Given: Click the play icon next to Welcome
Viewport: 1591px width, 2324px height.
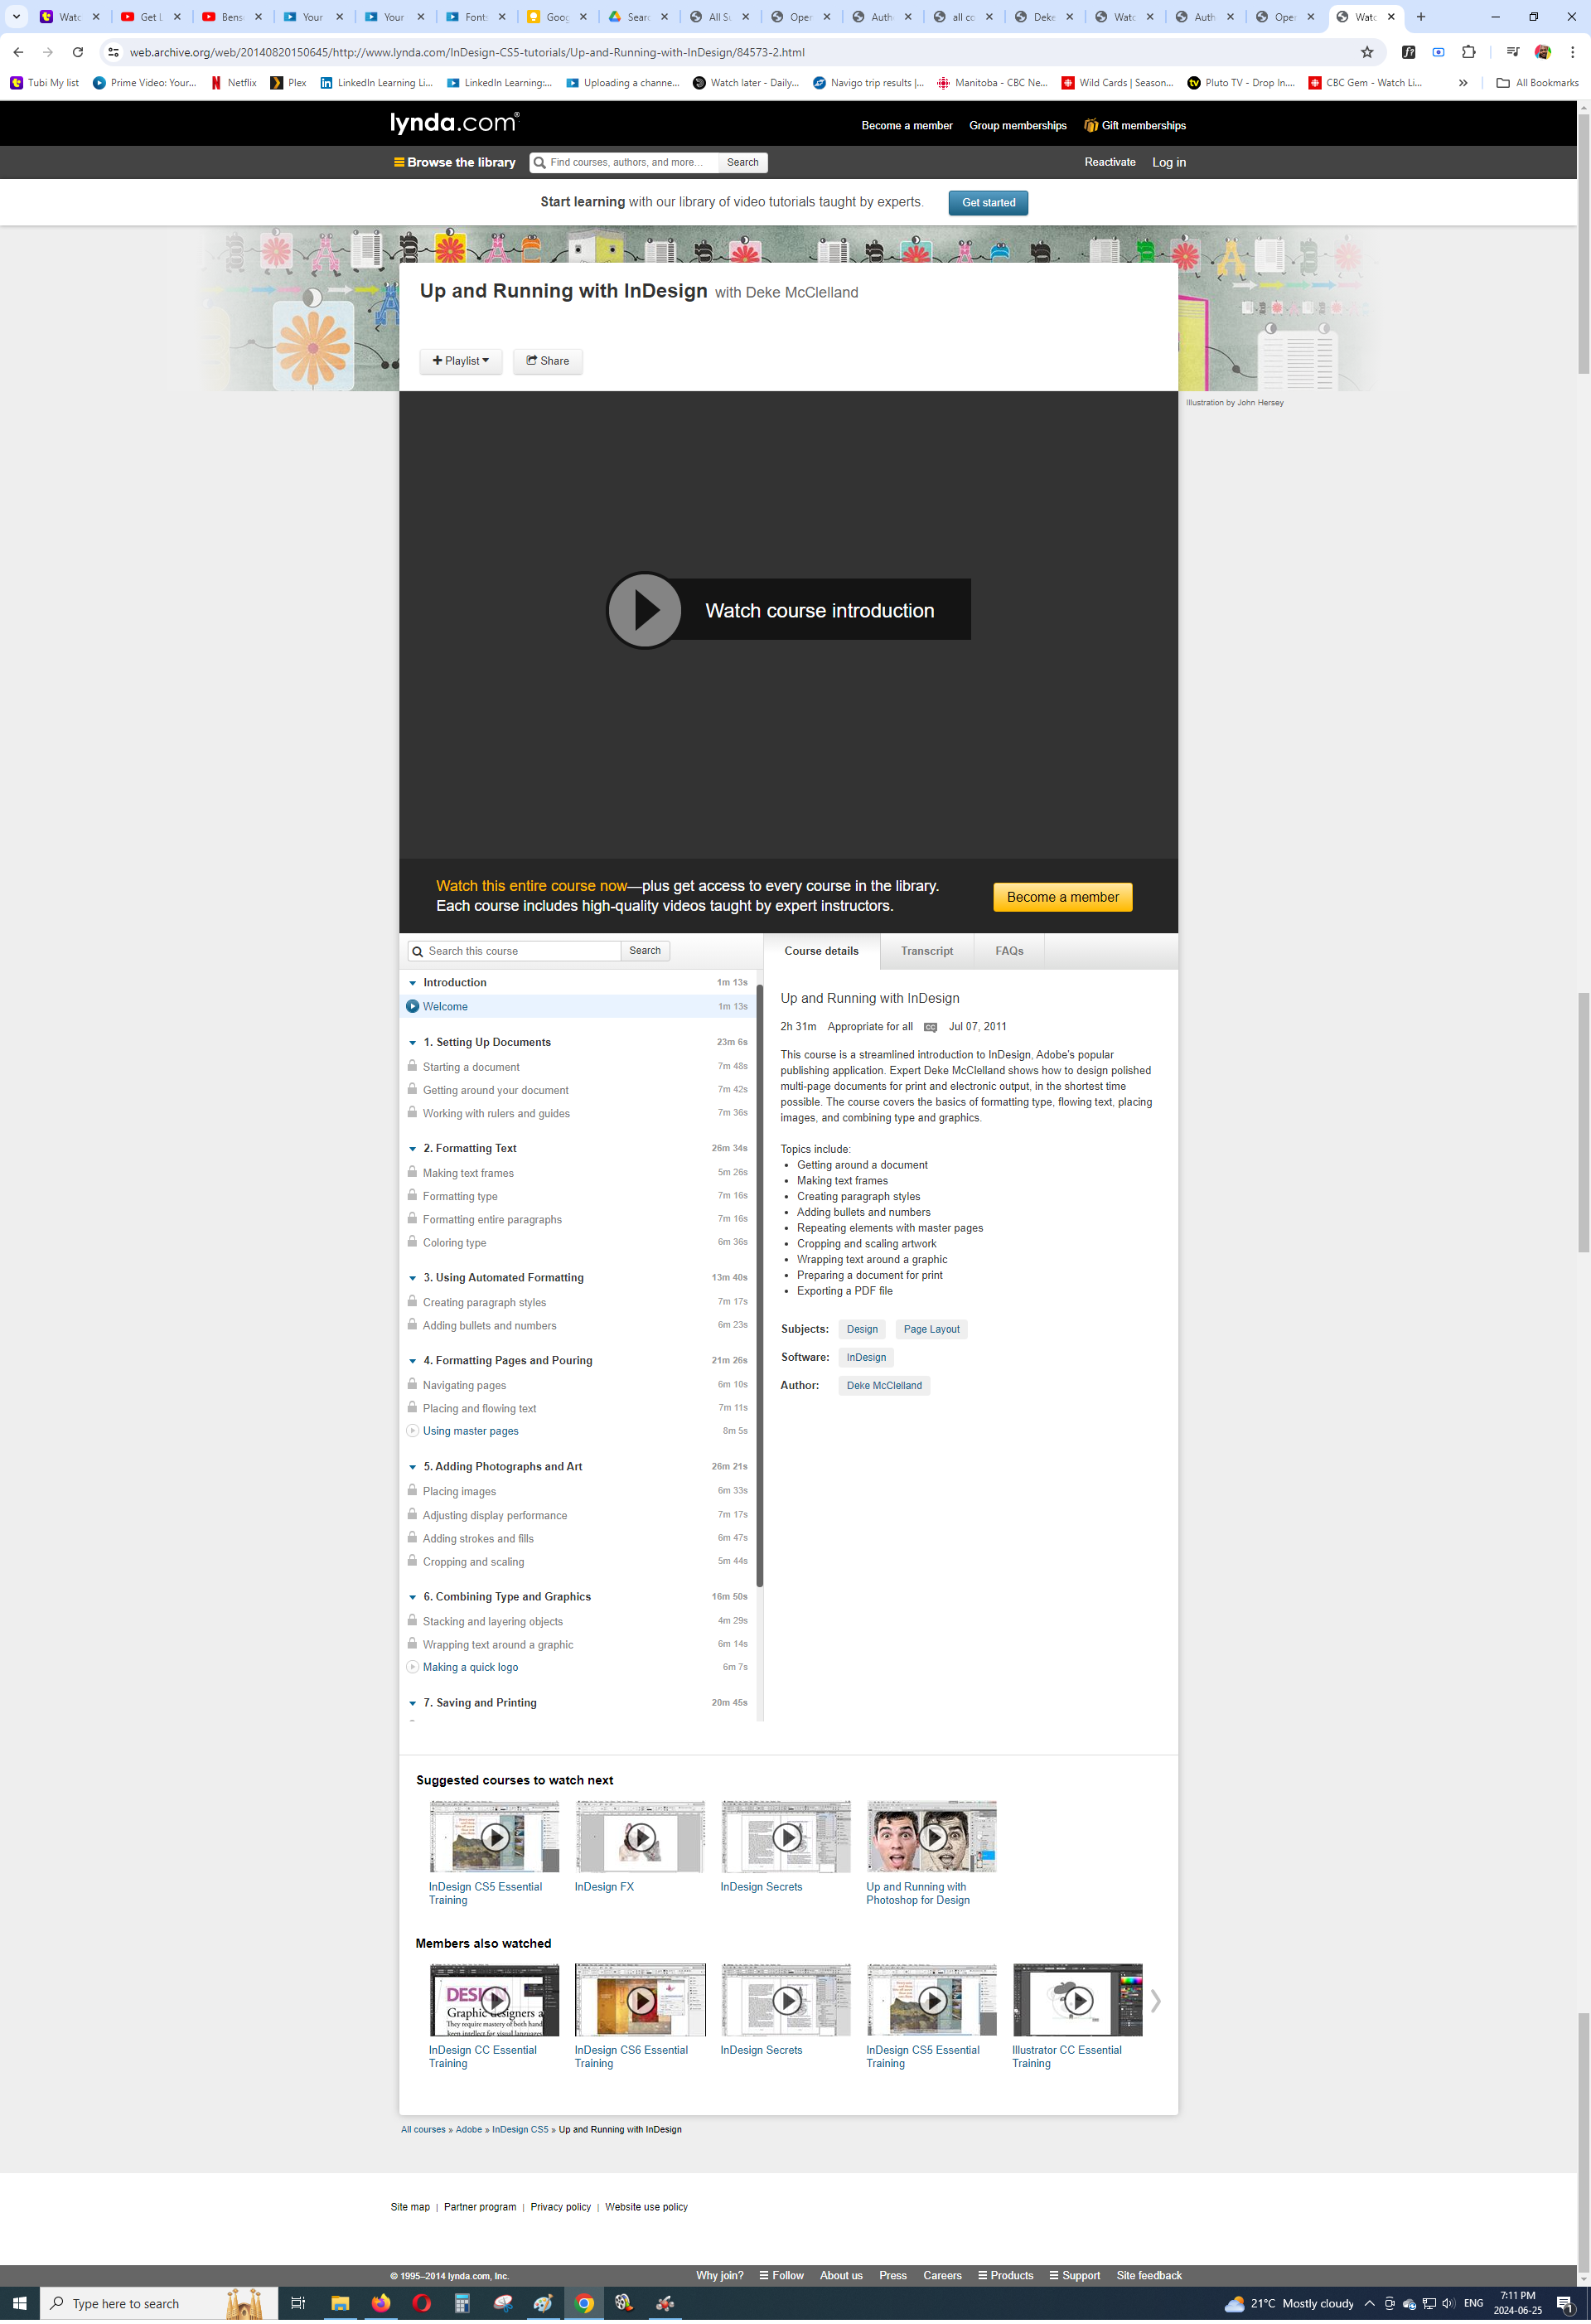Looking at the screenshot, I should [412, 1007].
